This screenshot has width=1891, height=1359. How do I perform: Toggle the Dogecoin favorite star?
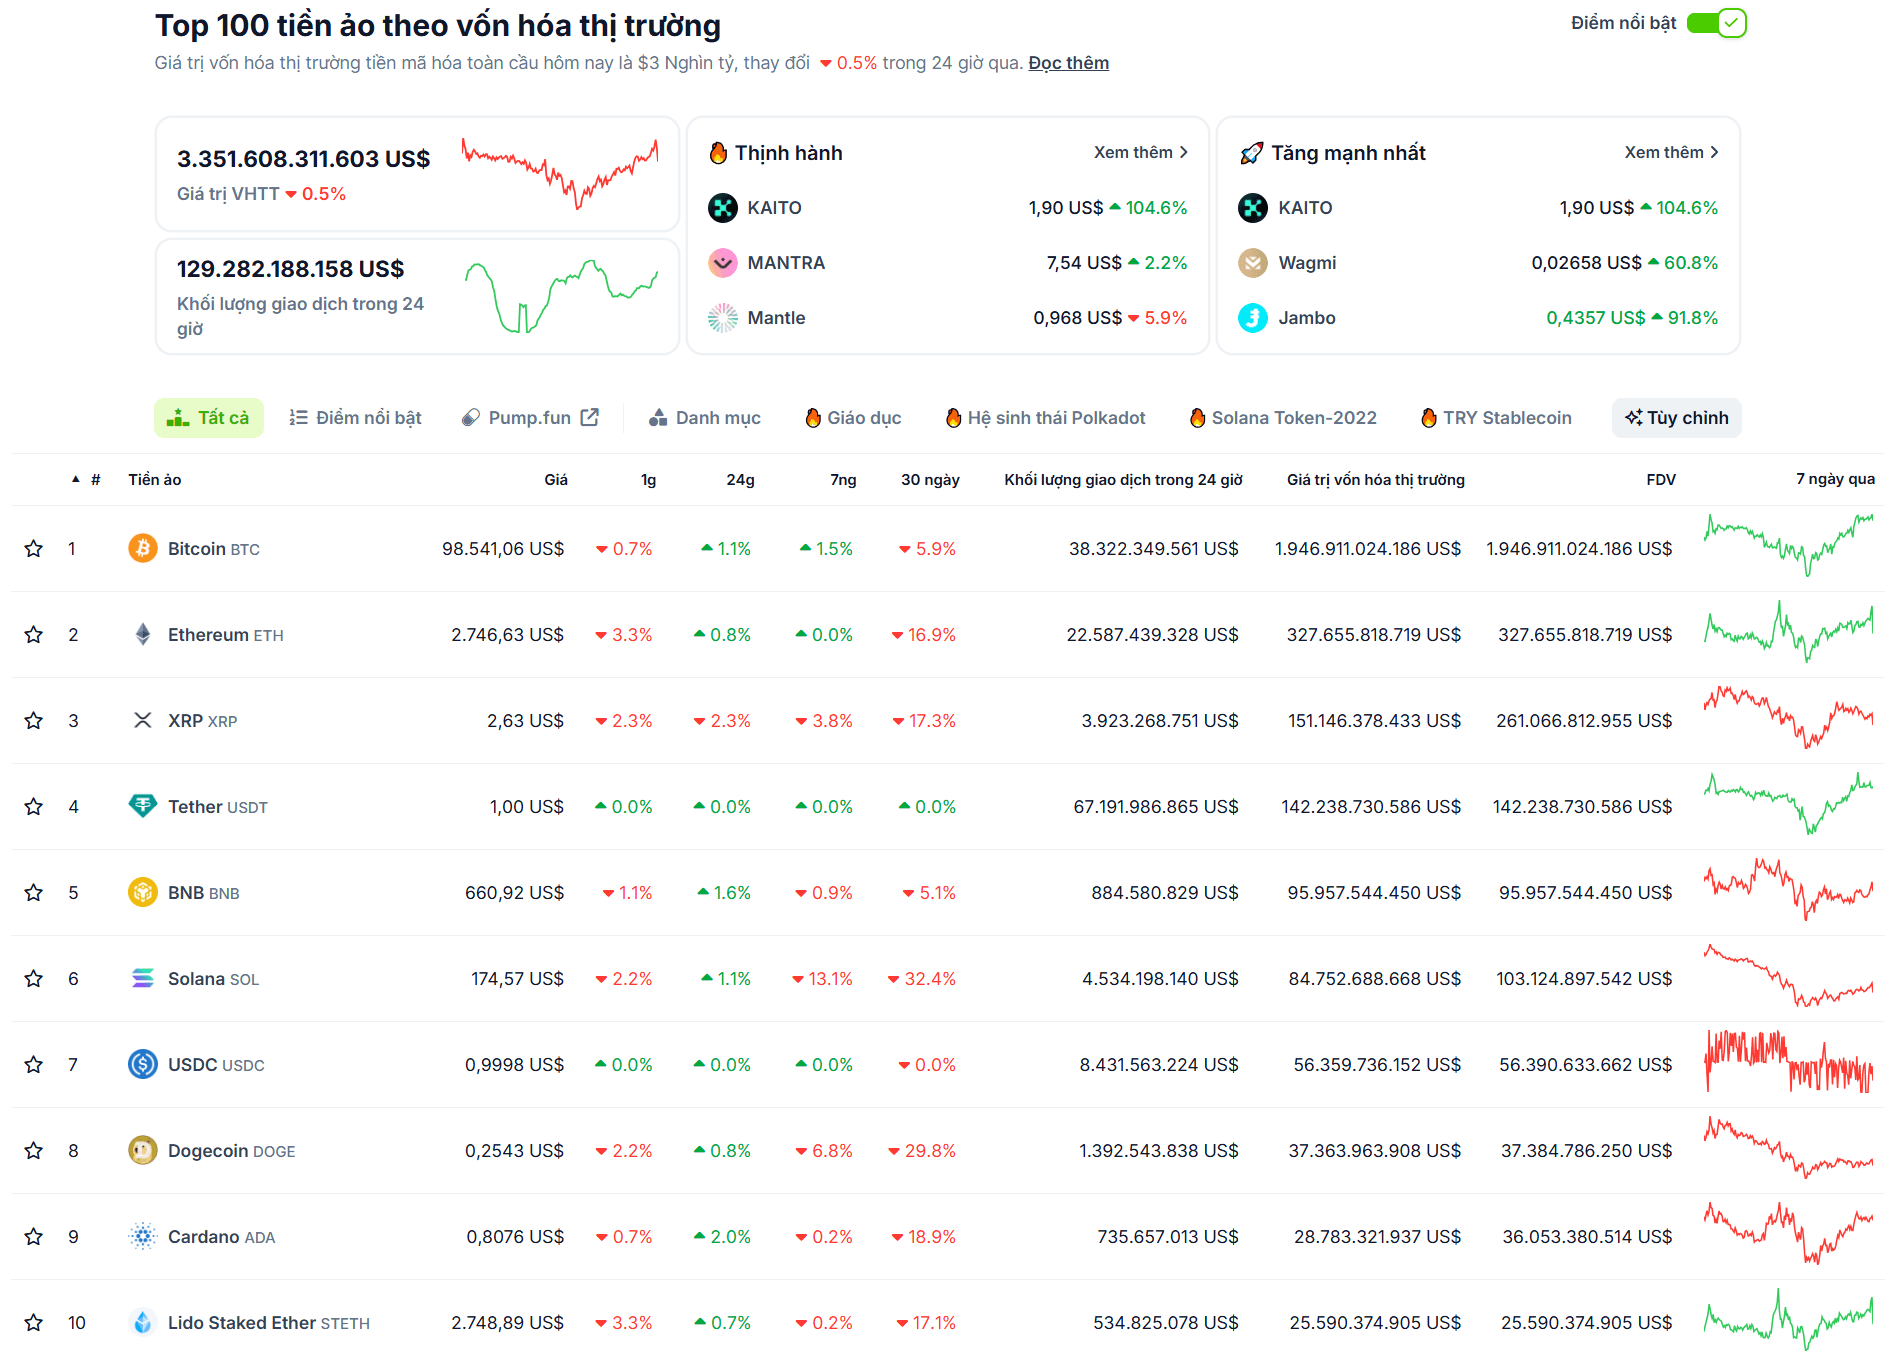(34, 1151)
